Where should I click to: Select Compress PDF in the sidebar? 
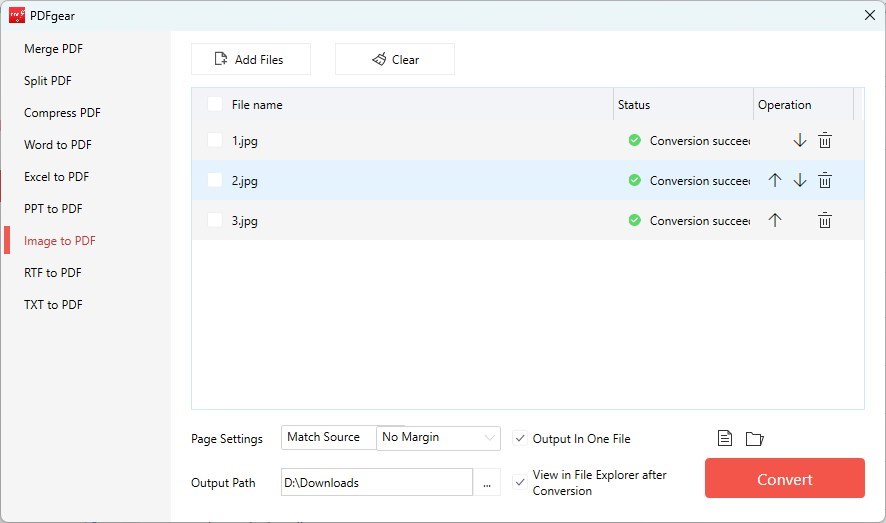62,113
